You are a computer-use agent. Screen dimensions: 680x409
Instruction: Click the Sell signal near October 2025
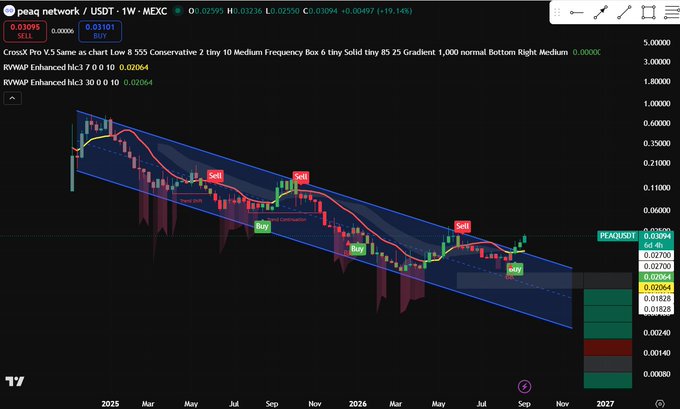point(301,176)
